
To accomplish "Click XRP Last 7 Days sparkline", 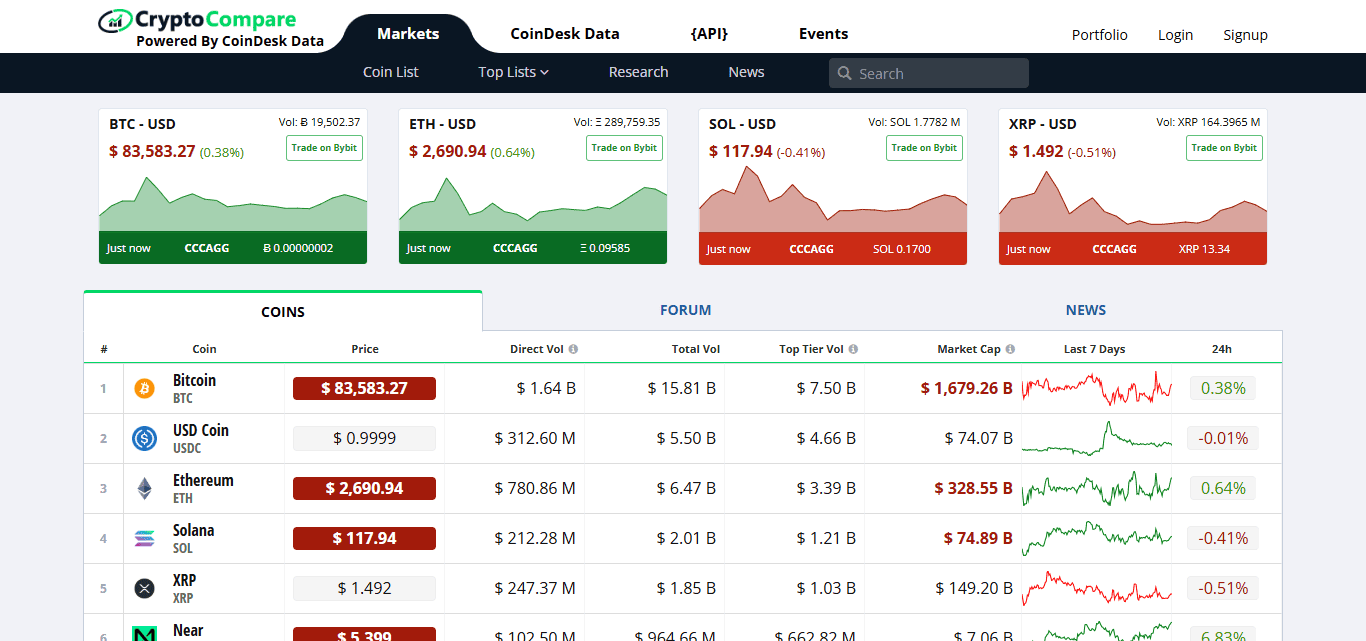I will tap(1096, 588).
